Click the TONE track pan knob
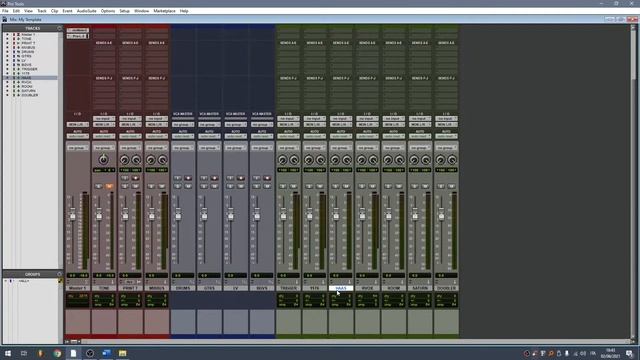The height and width of the screenshot is (360, 640). tap(104, 160)
